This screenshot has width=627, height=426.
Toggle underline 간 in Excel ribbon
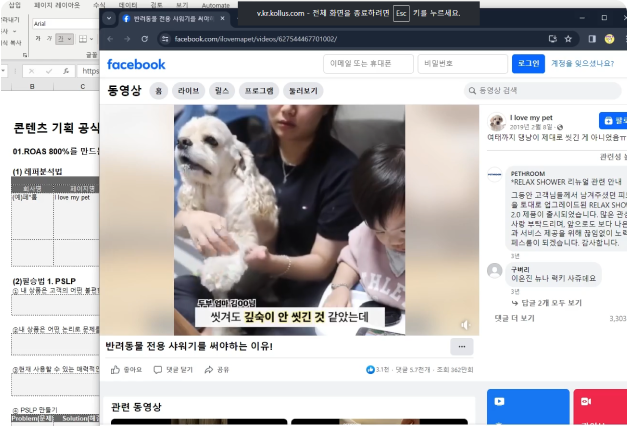point(61,38)
